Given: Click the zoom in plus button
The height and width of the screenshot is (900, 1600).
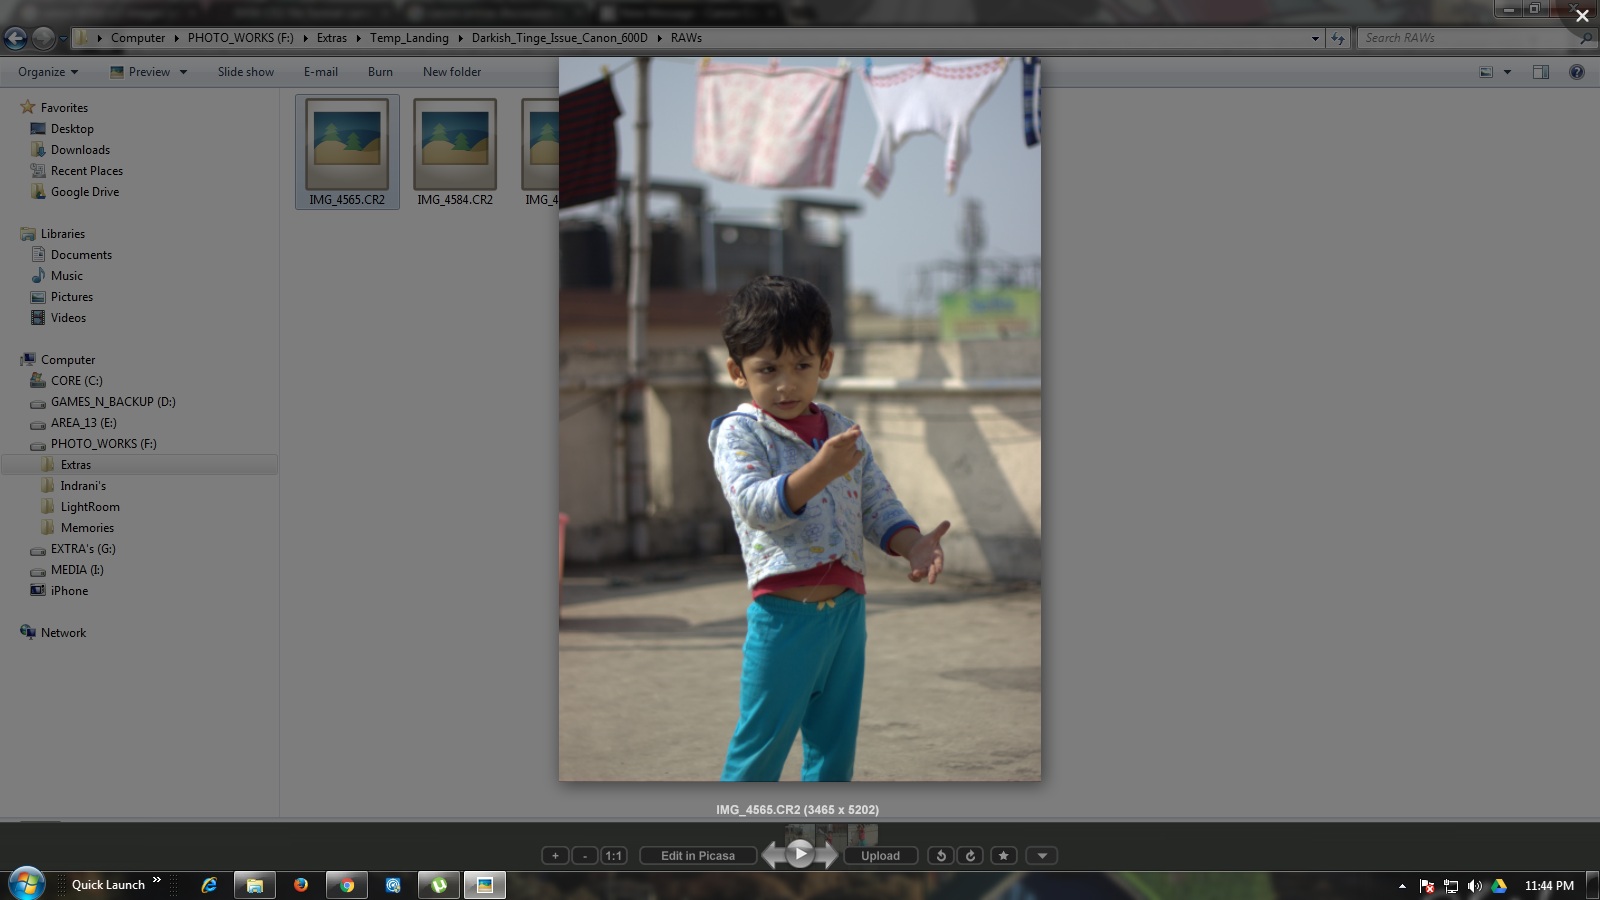Looking at the screenshot, I should (x=555, y=856).
